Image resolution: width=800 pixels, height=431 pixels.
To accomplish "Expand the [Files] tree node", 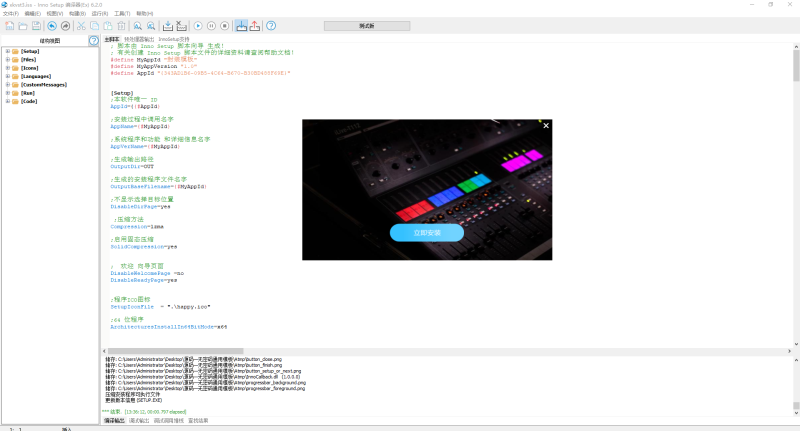I will 8,60.
